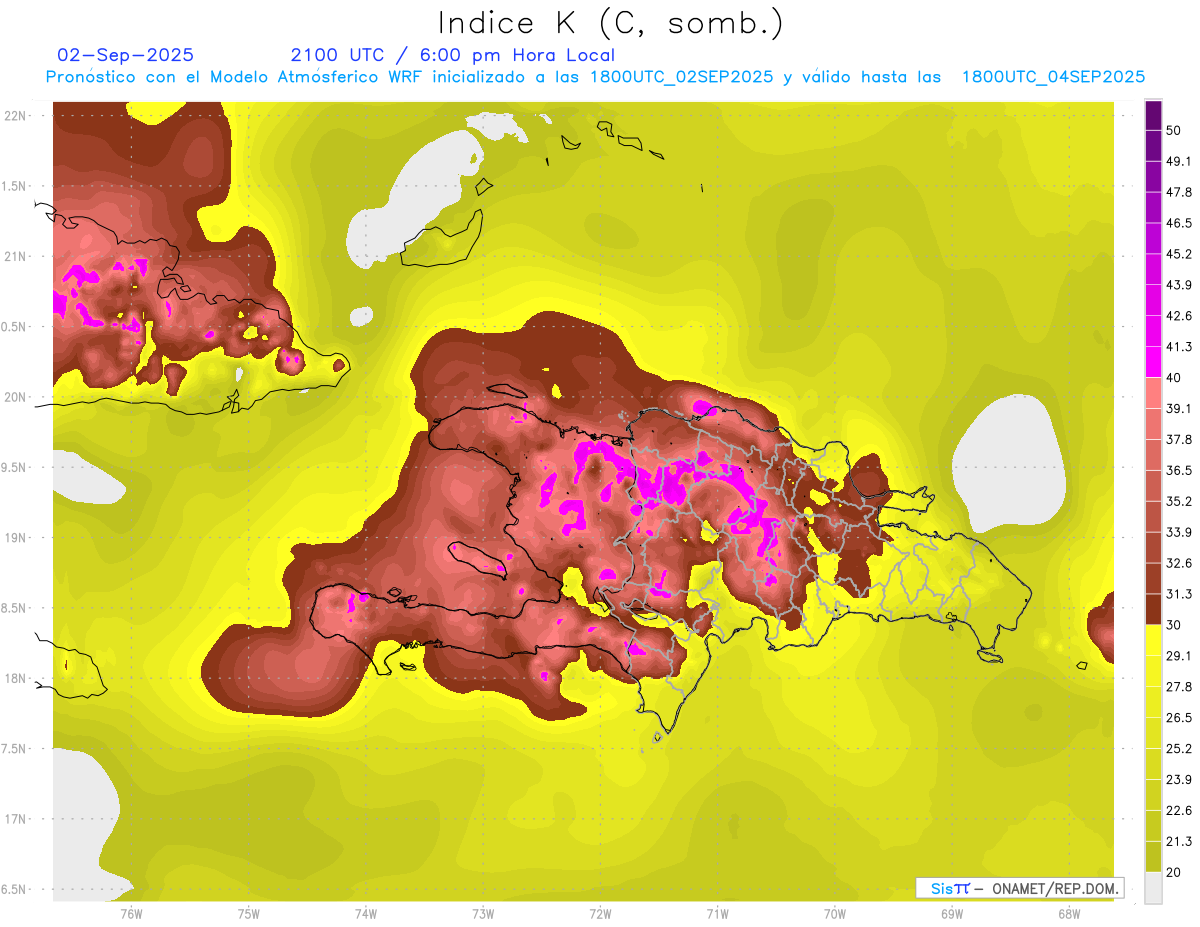Click the map title "Indice K (C, somb.)"
This screenshot has width=1200, height=927.
click(x=610, y=22)
